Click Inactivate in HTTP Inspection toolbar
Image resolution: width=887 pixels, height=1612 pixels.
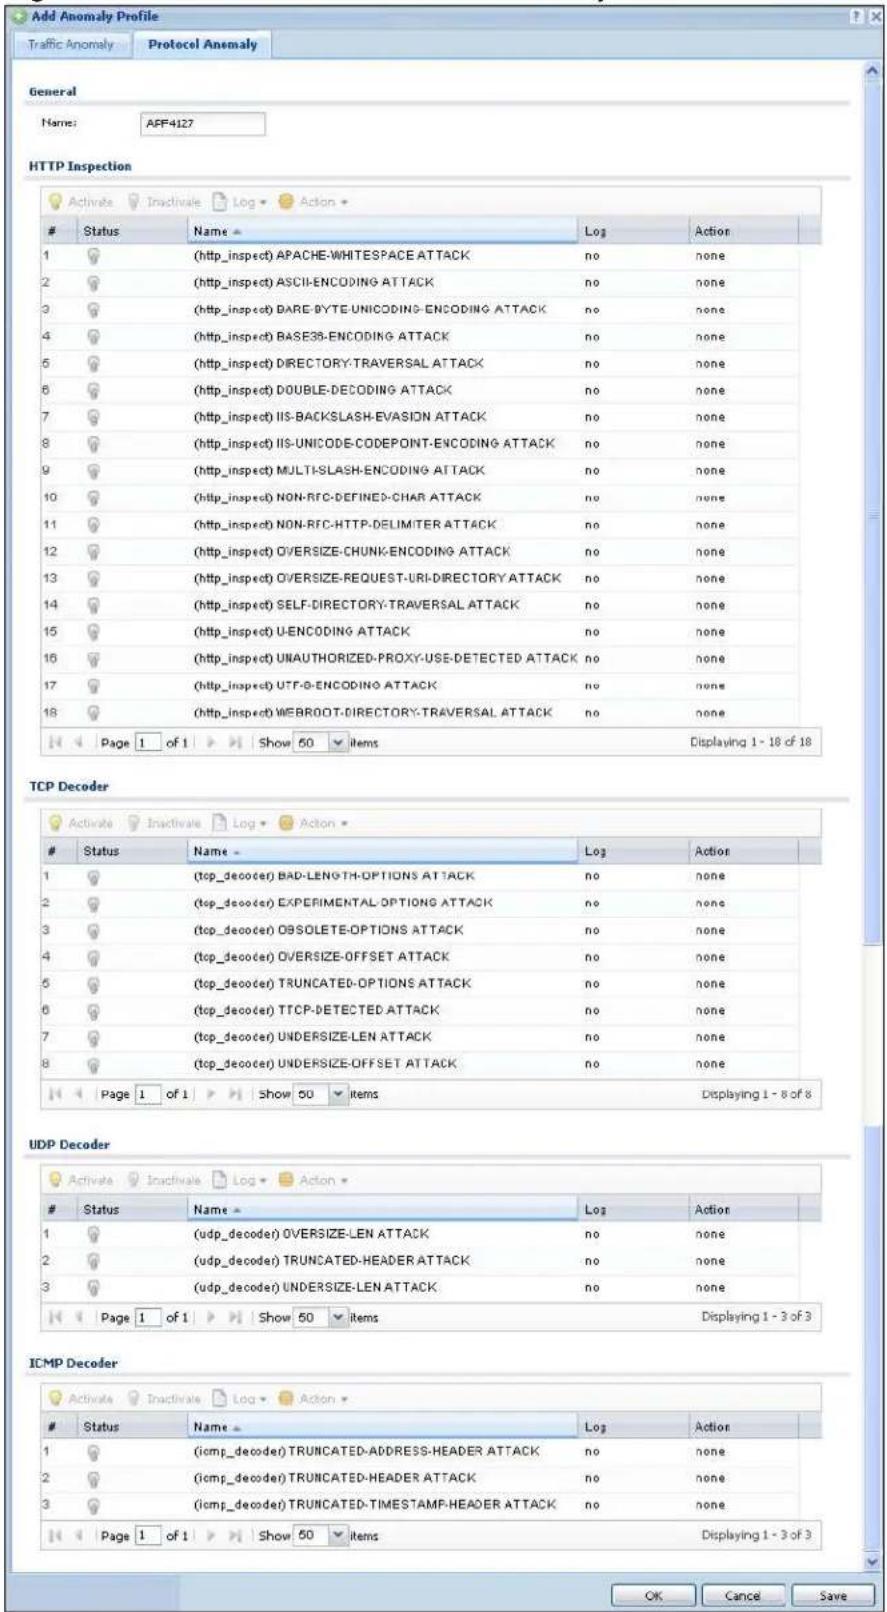[165, 202]
